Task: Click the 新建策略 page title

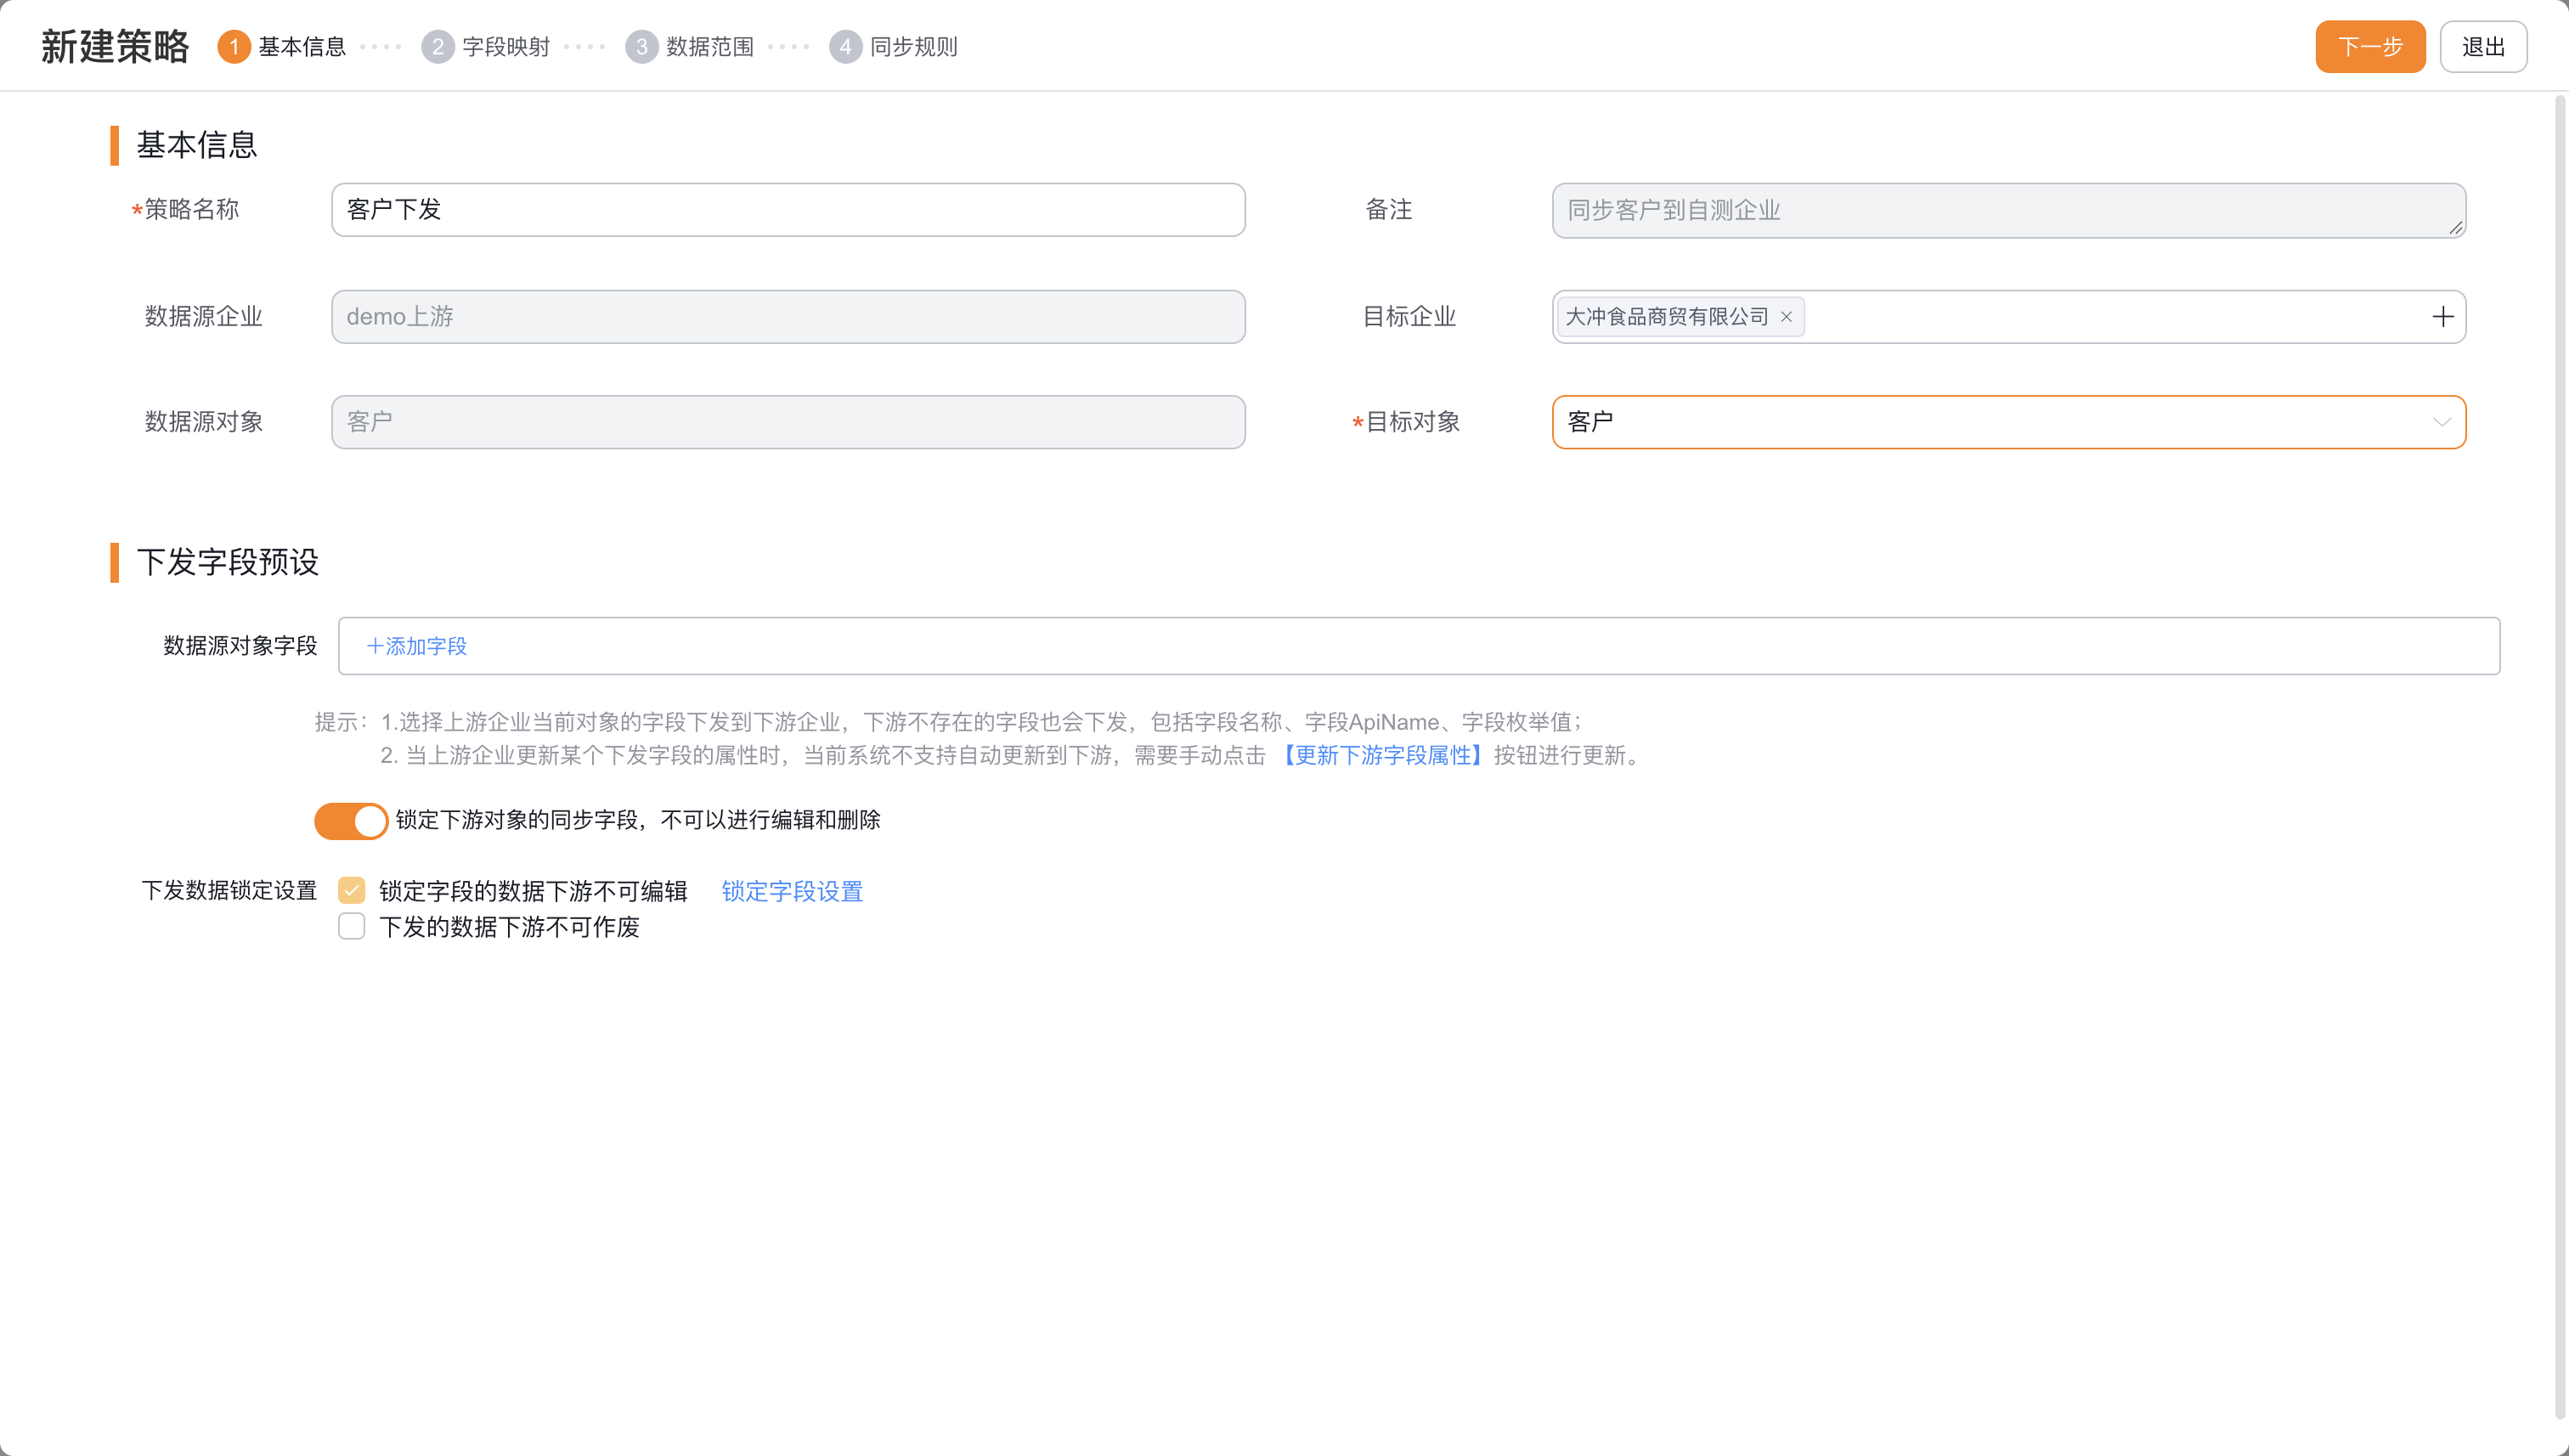Action: coord(115,47)
